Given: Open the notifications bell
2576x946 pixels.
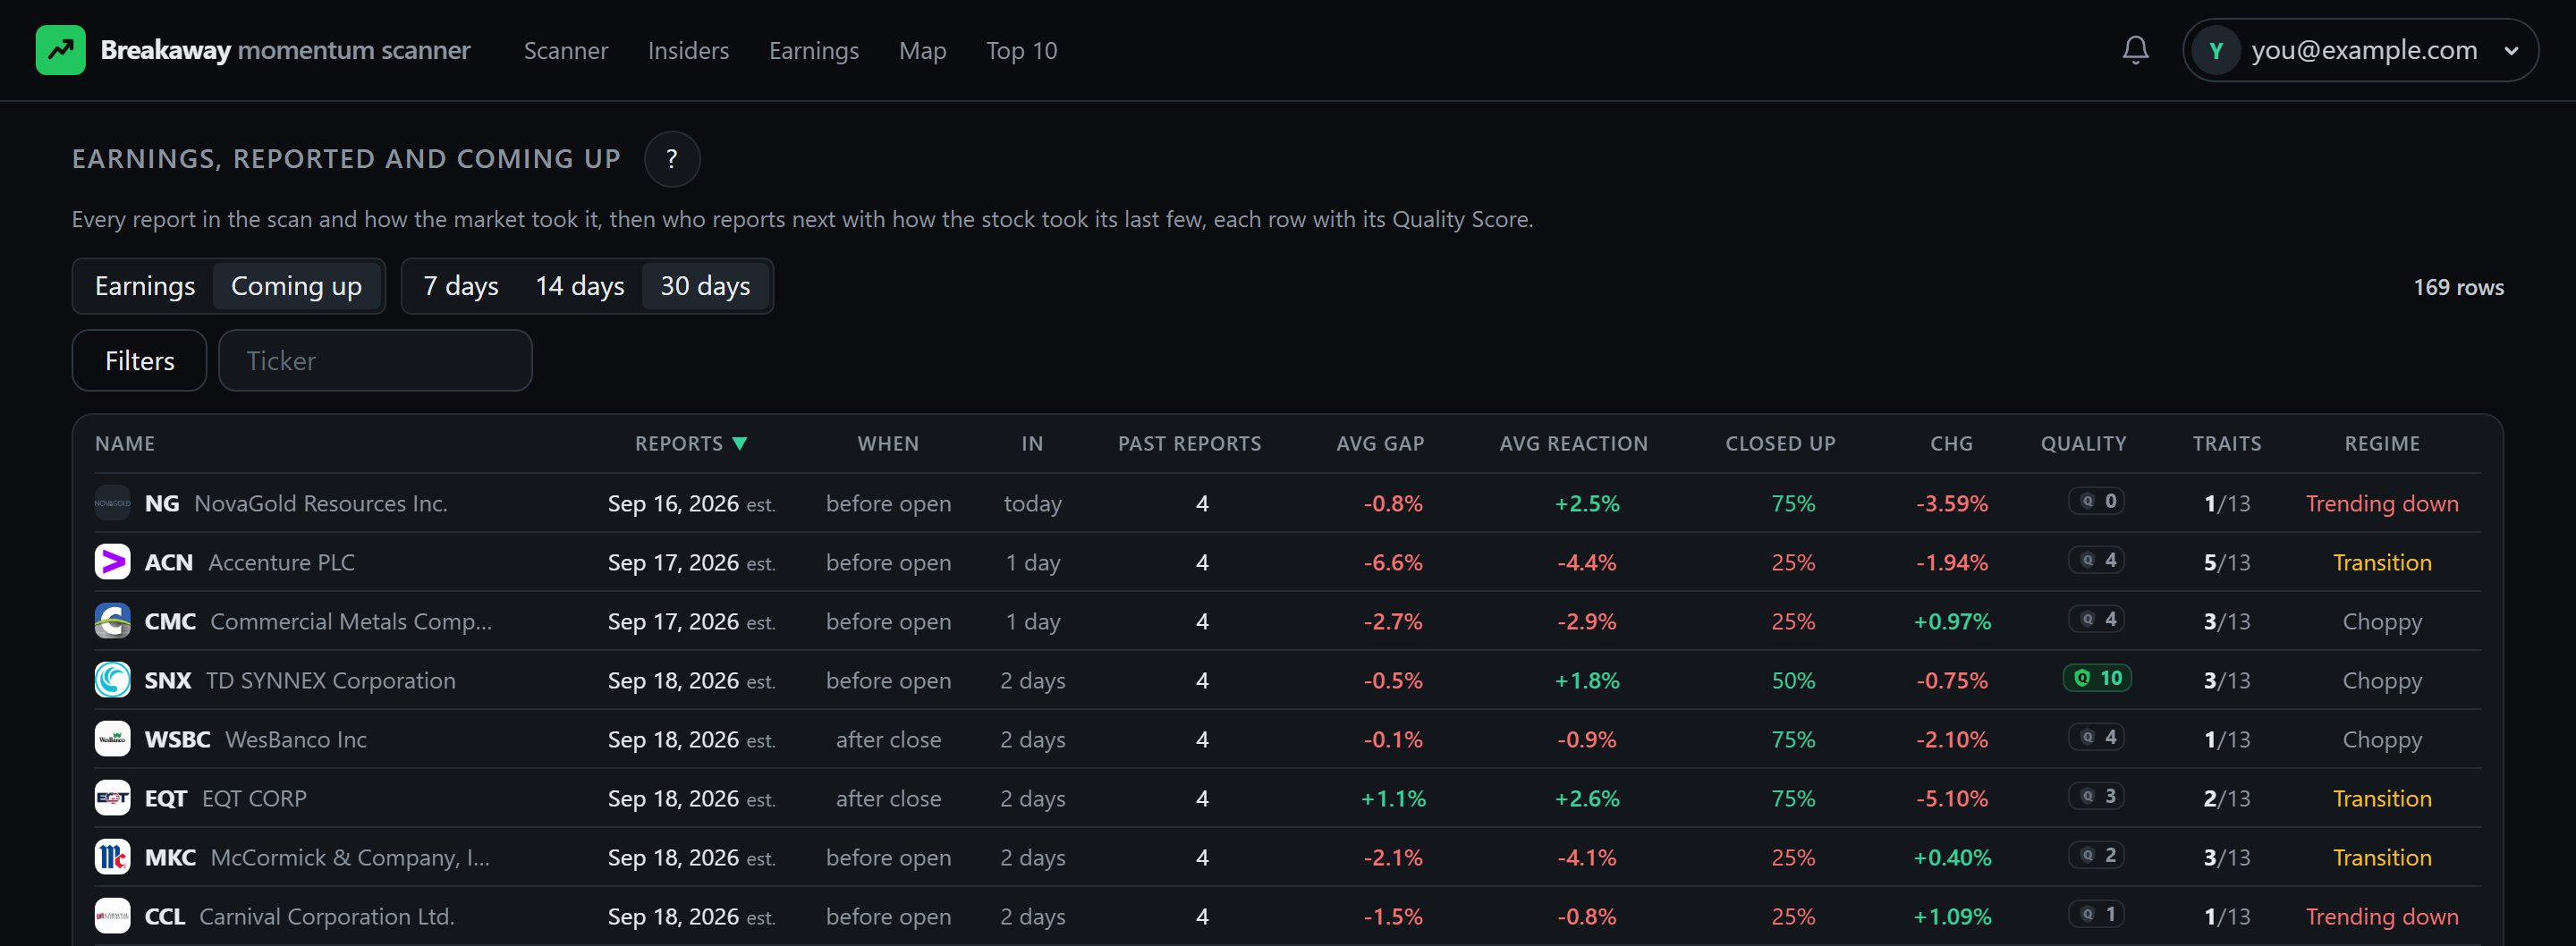Looking at the screenshot, I should 2135,50.
